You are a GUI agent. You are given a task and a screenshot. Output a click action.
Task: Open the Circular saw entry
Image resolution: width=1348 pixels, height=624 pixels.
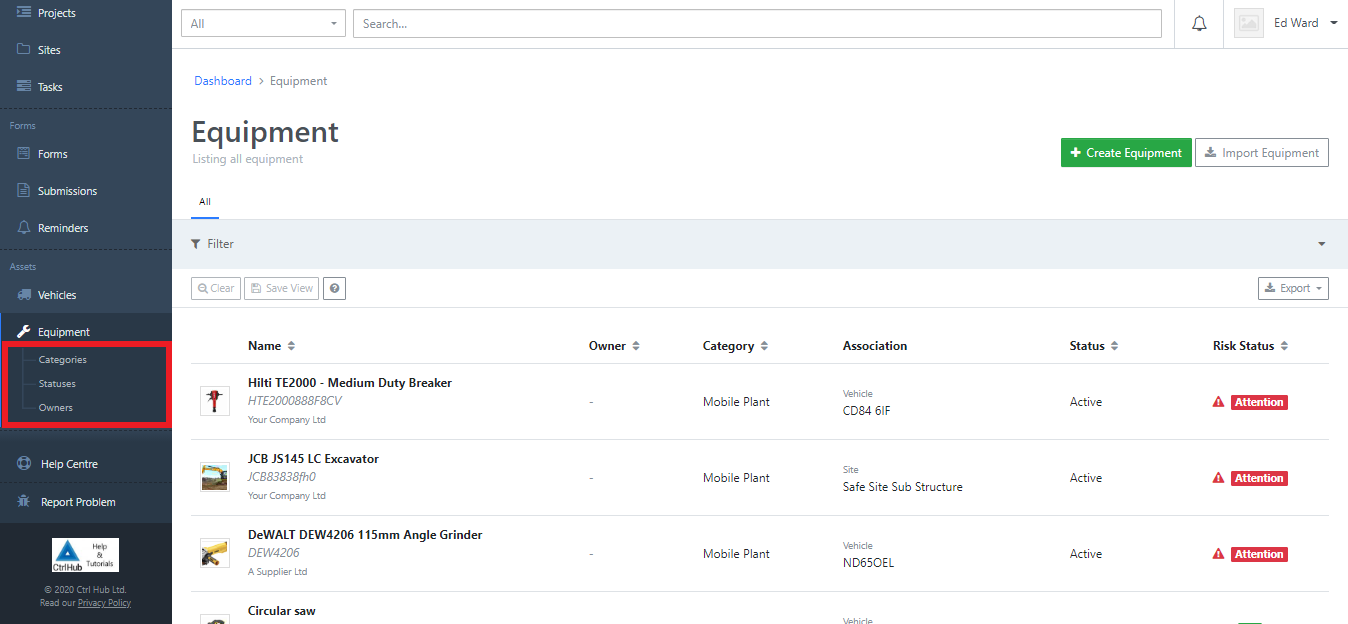click(x=282, y=611)
